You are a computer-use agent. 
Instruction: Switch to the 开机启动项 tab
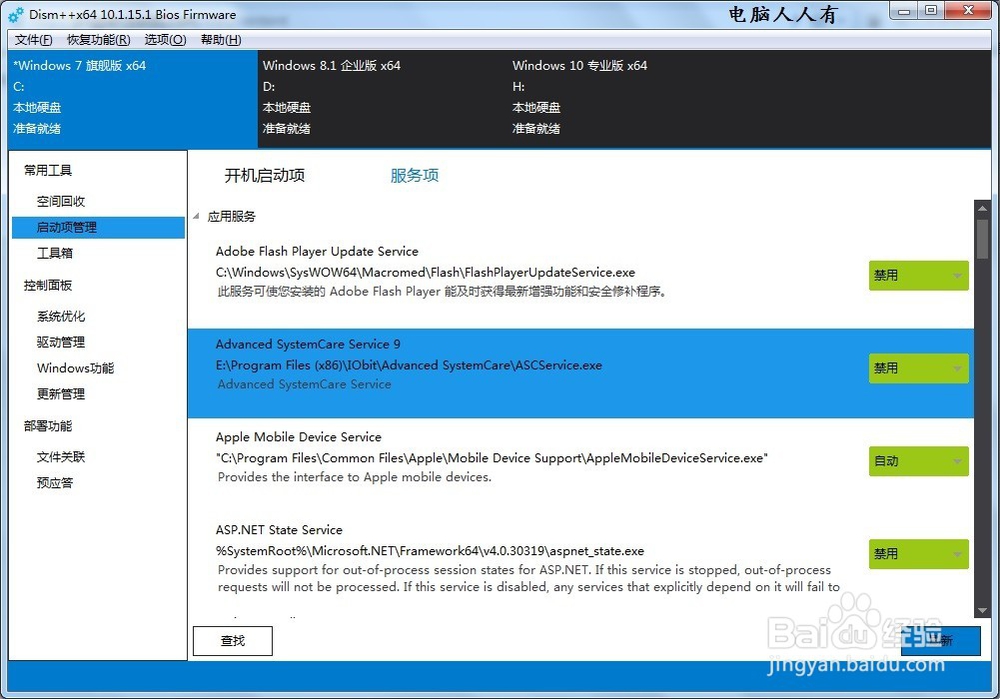point(265,175)
